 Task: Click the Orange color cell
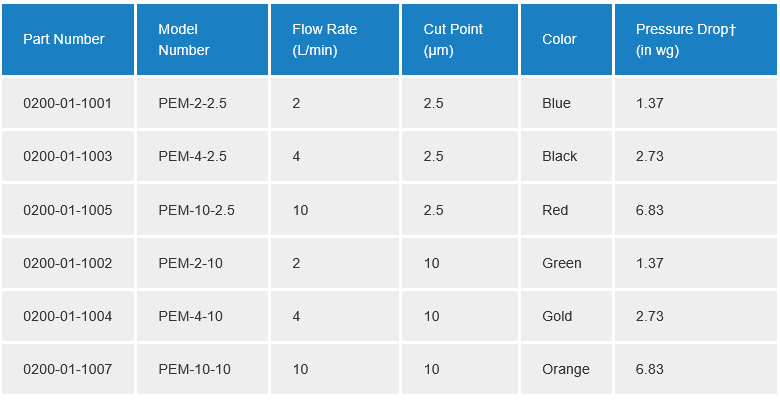point(566,369)
